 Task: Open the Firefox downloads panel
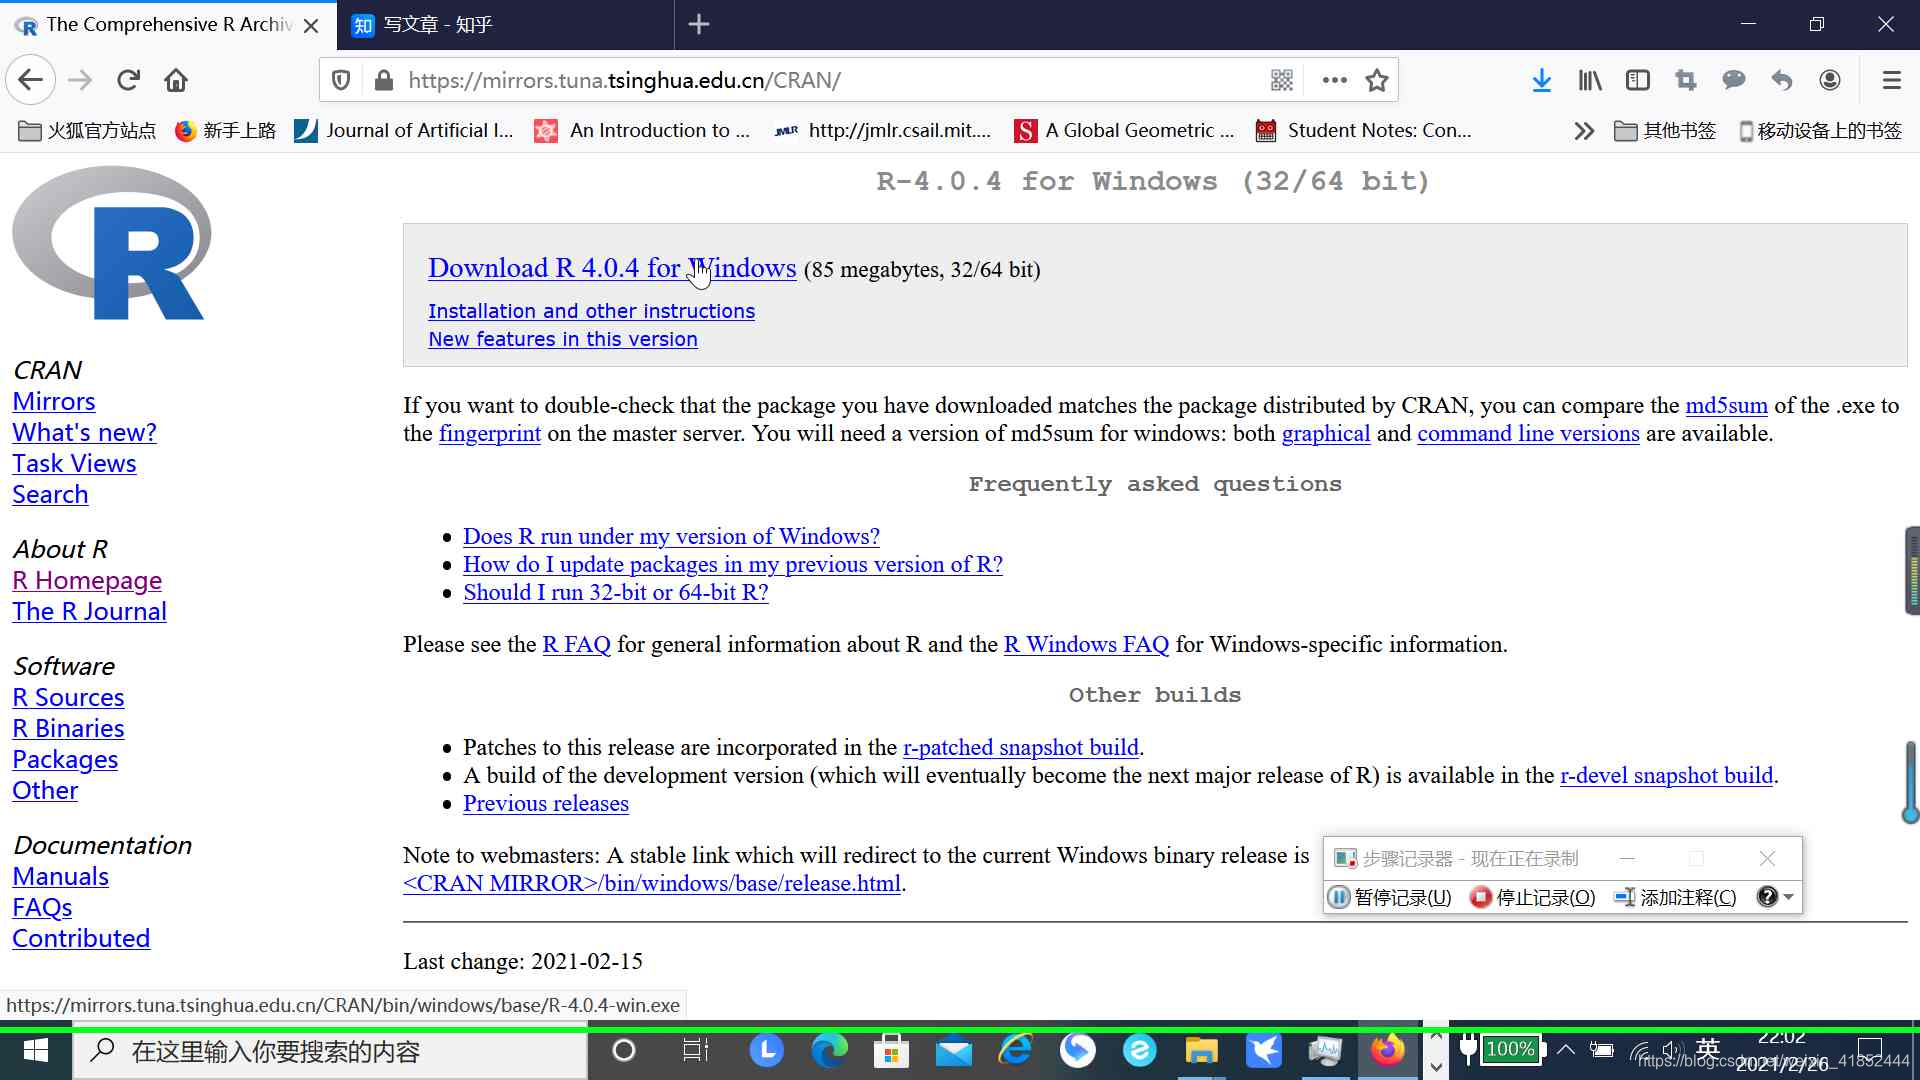(1541, 80)
